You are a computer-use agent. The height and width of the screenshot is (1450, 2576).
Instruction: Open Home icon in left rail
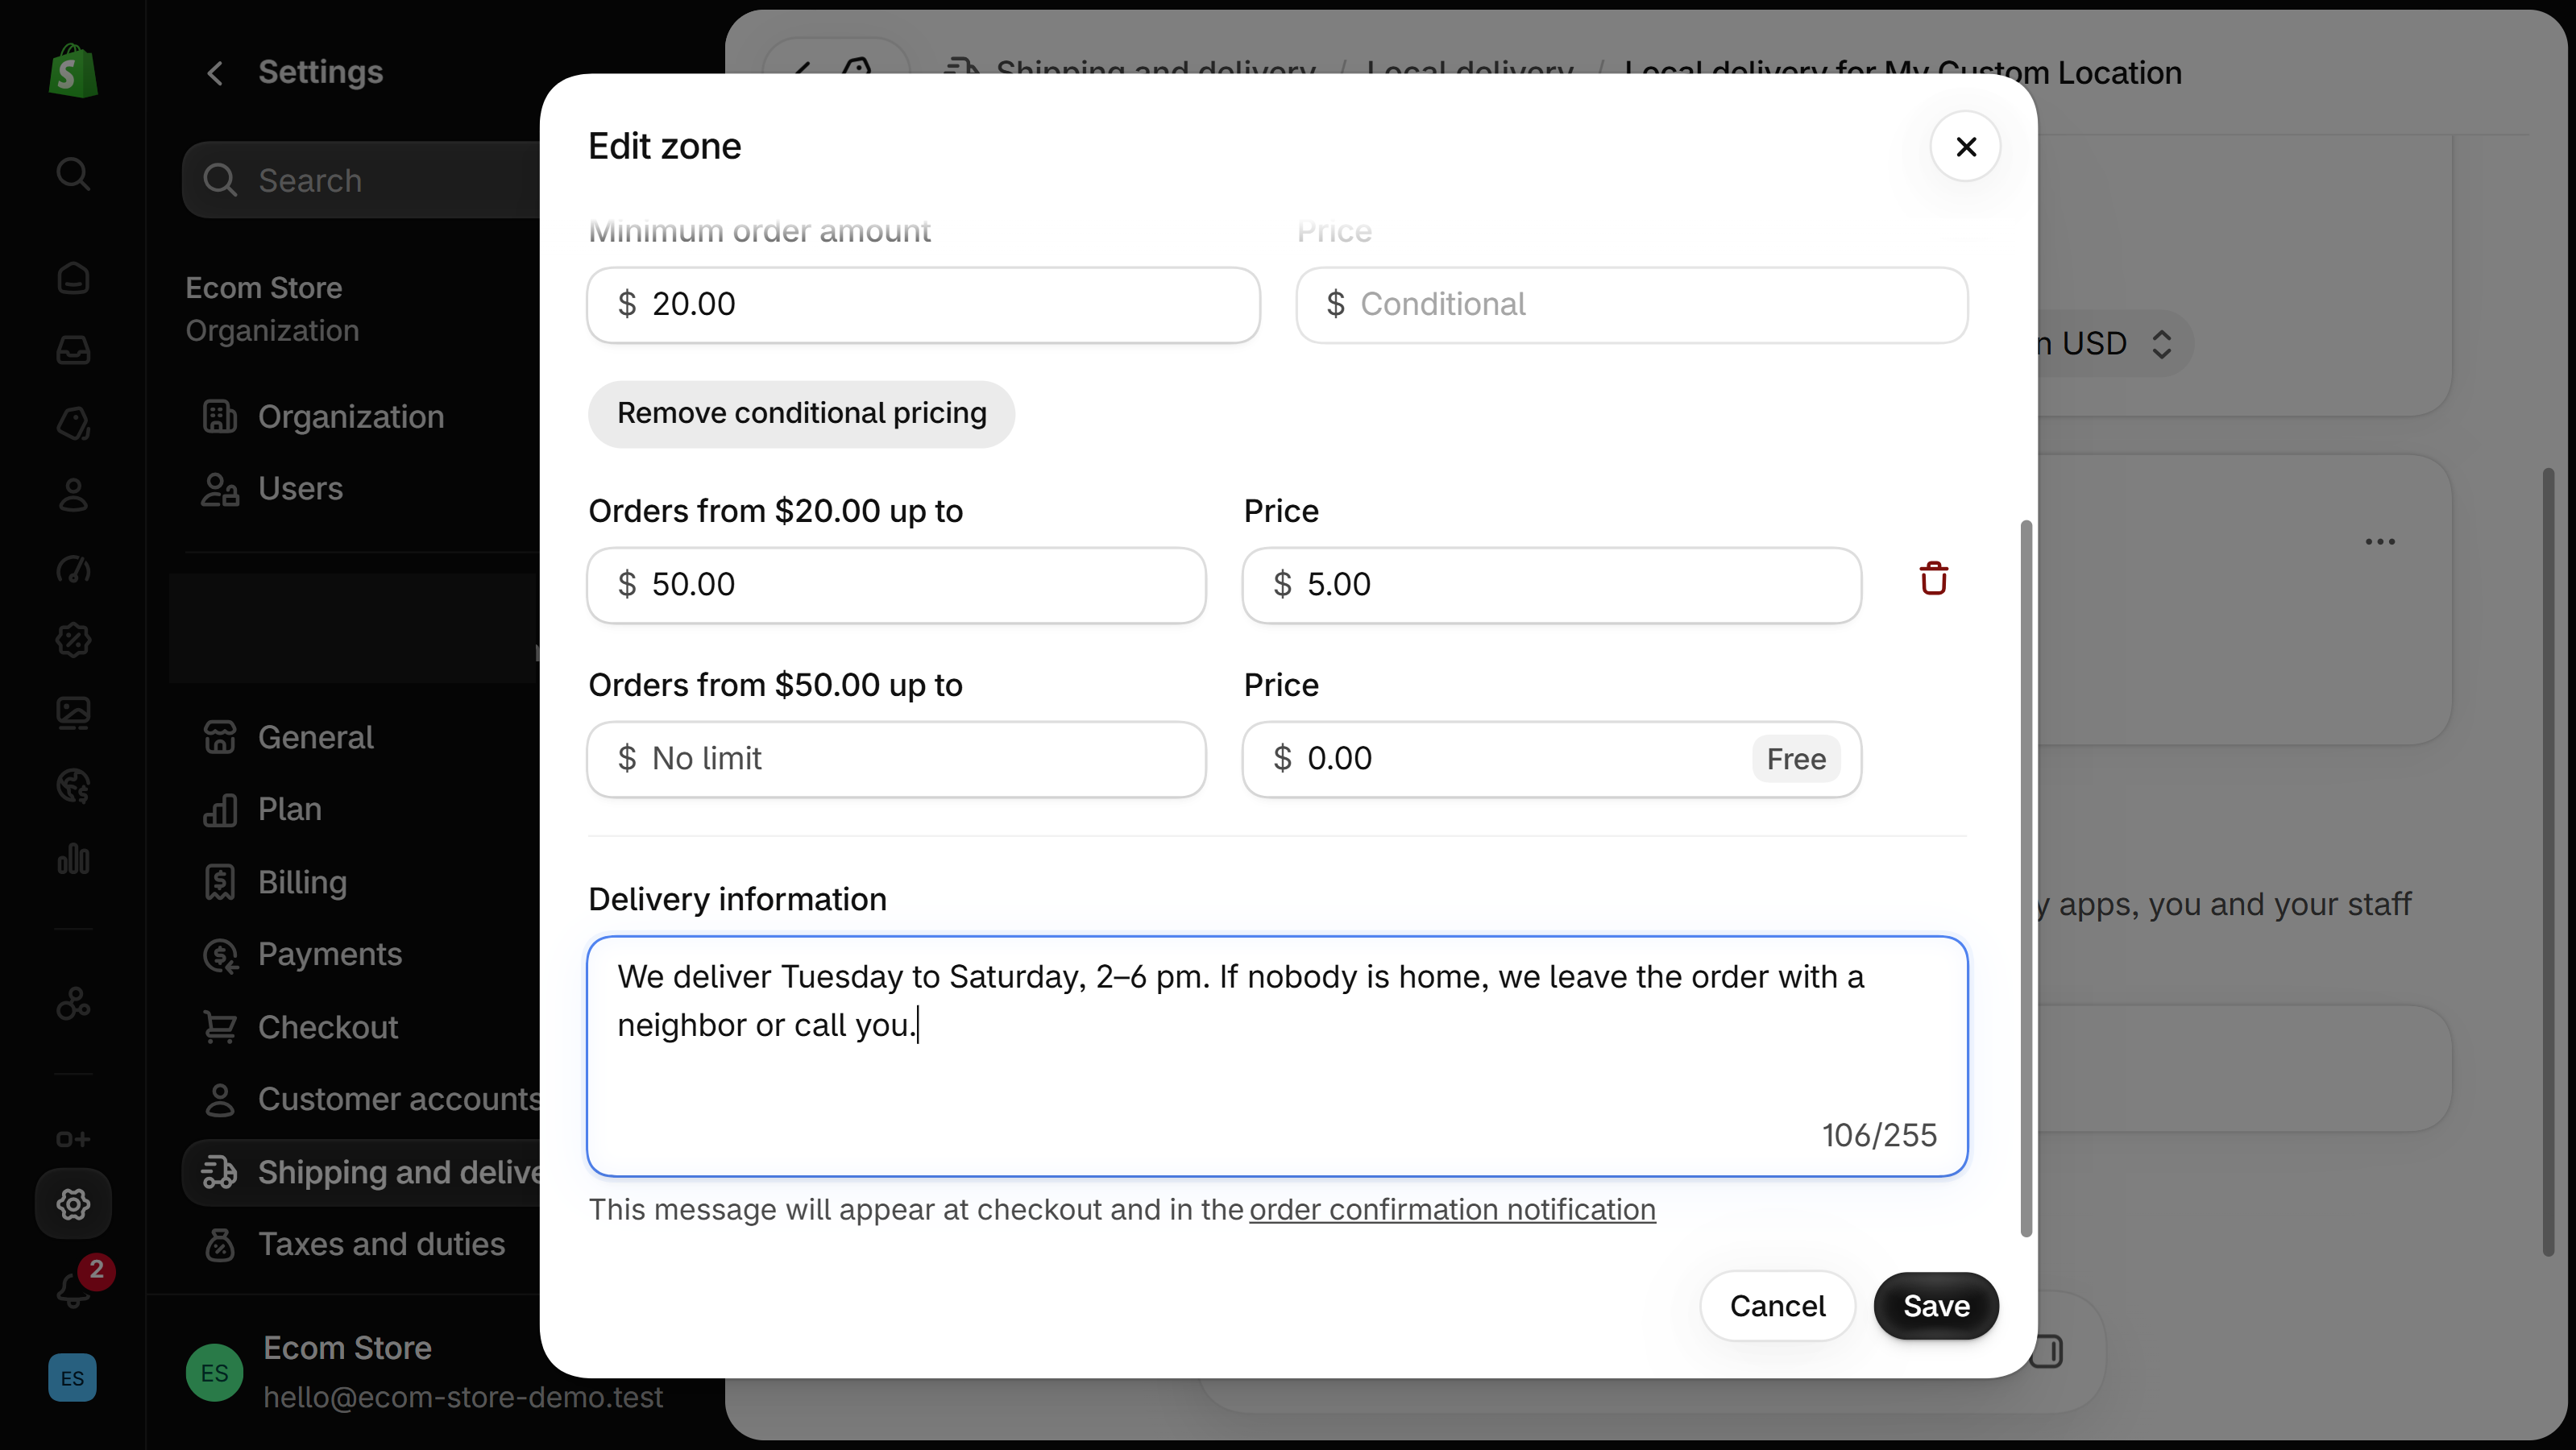click(x=73, y=278)
